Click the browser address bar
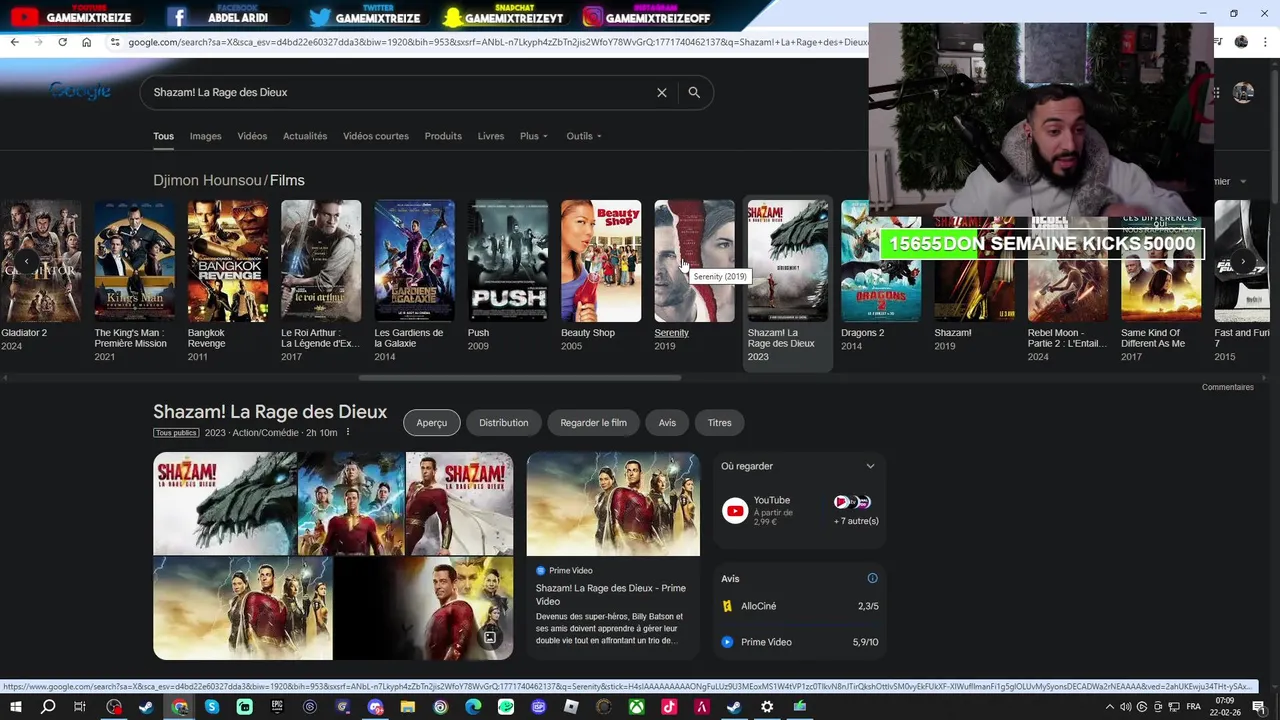The height and width of the screenshot is (720, 1280). [x=497, y=42]
